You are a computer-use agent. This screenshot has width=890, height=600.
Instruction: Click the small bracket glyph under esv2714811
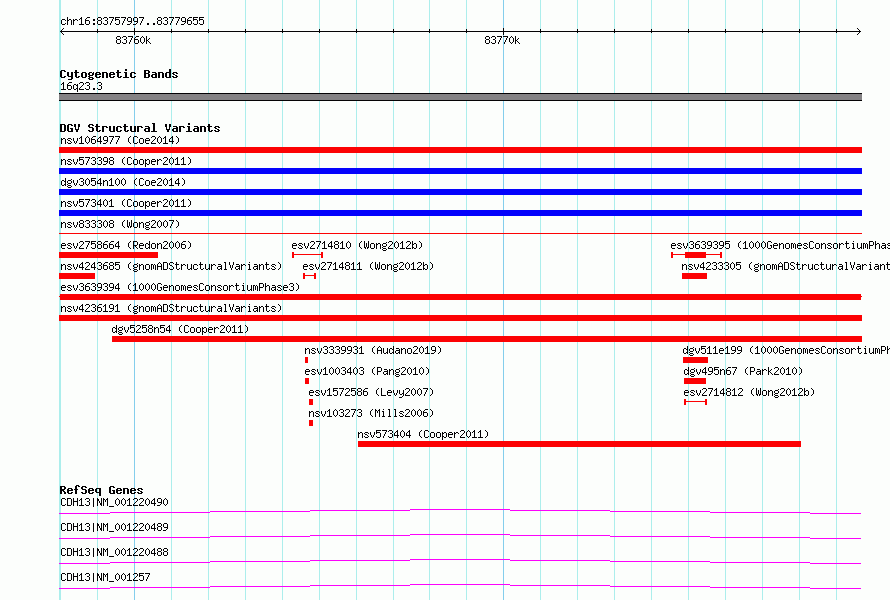[x=309, y=276]
